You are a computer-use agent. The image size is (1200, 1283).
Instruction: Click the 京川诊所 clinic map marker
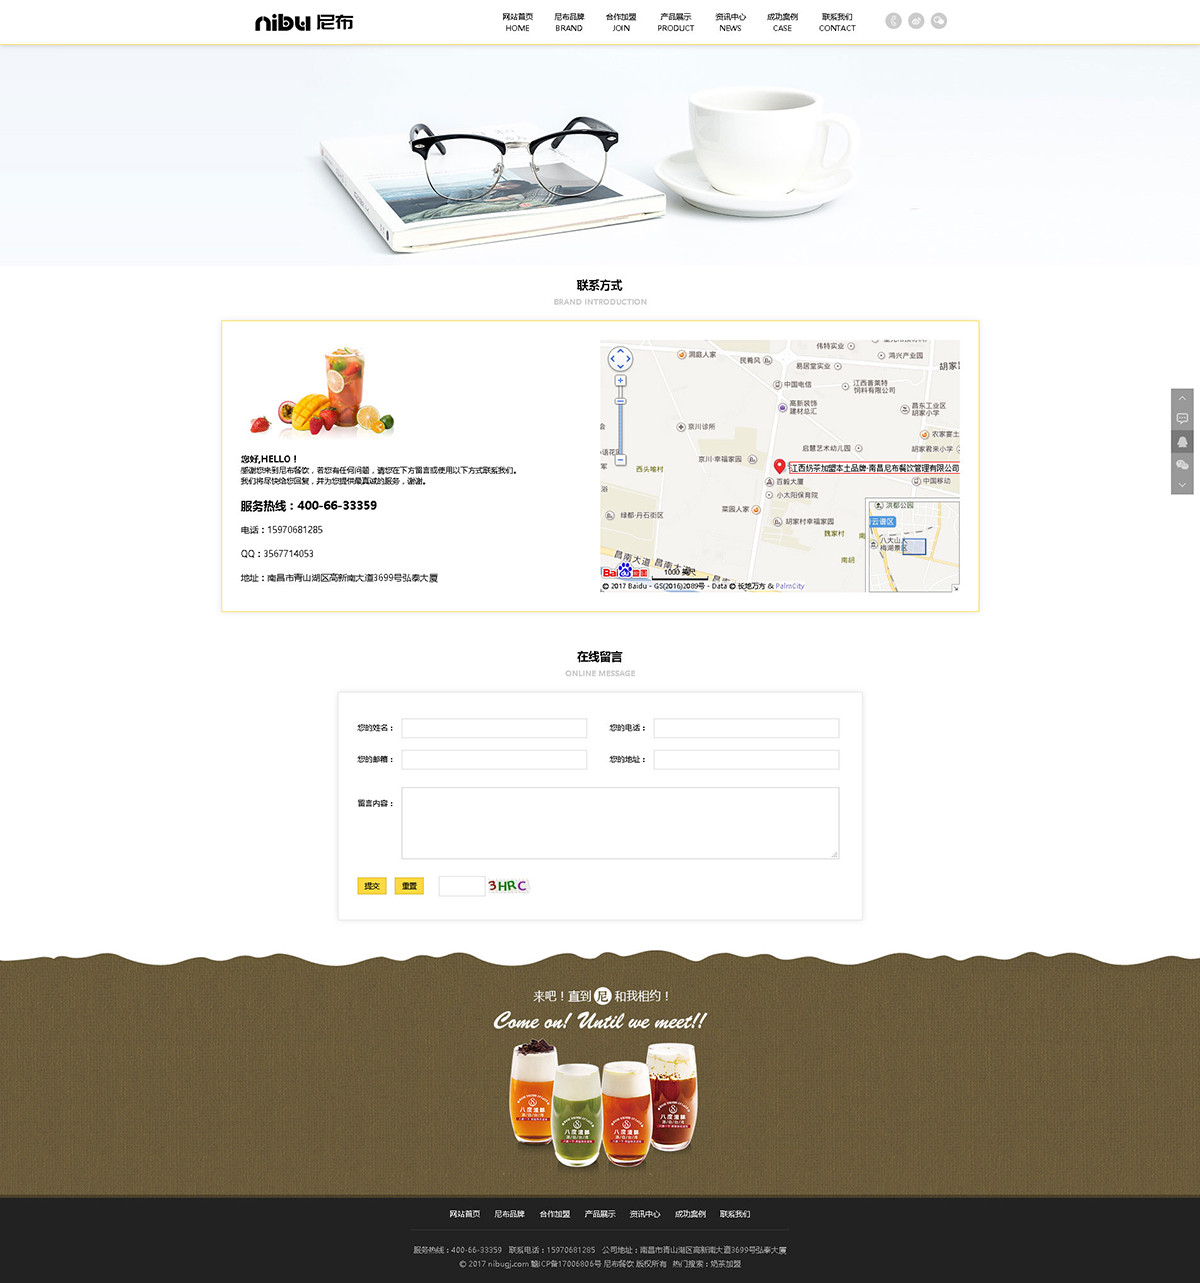[680, 427]
